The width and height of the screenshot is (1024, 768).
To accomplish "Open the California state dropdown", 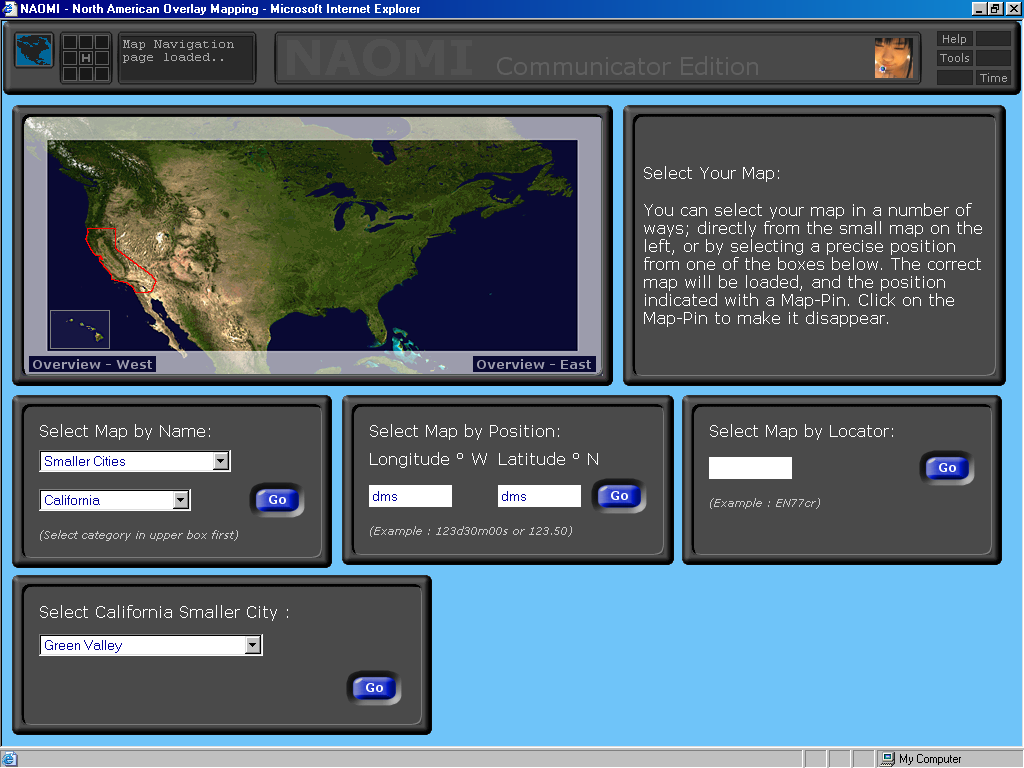I will (115, 500).
